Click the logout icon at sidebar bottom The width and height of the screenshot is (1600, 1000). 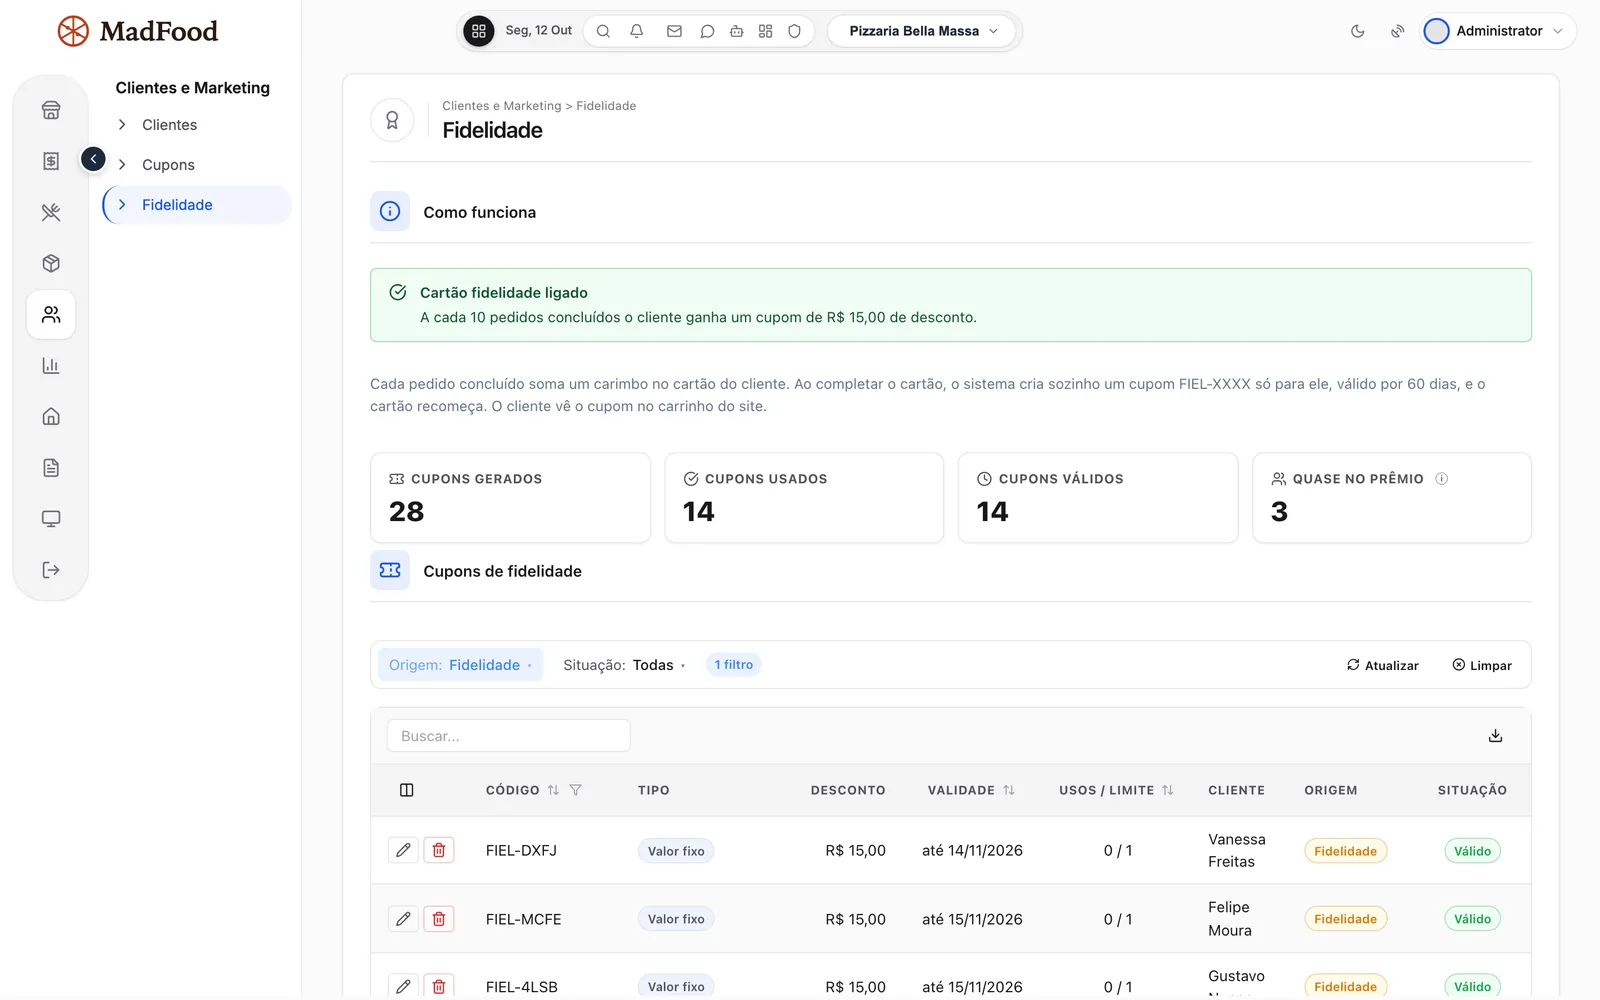pos(51,570)
